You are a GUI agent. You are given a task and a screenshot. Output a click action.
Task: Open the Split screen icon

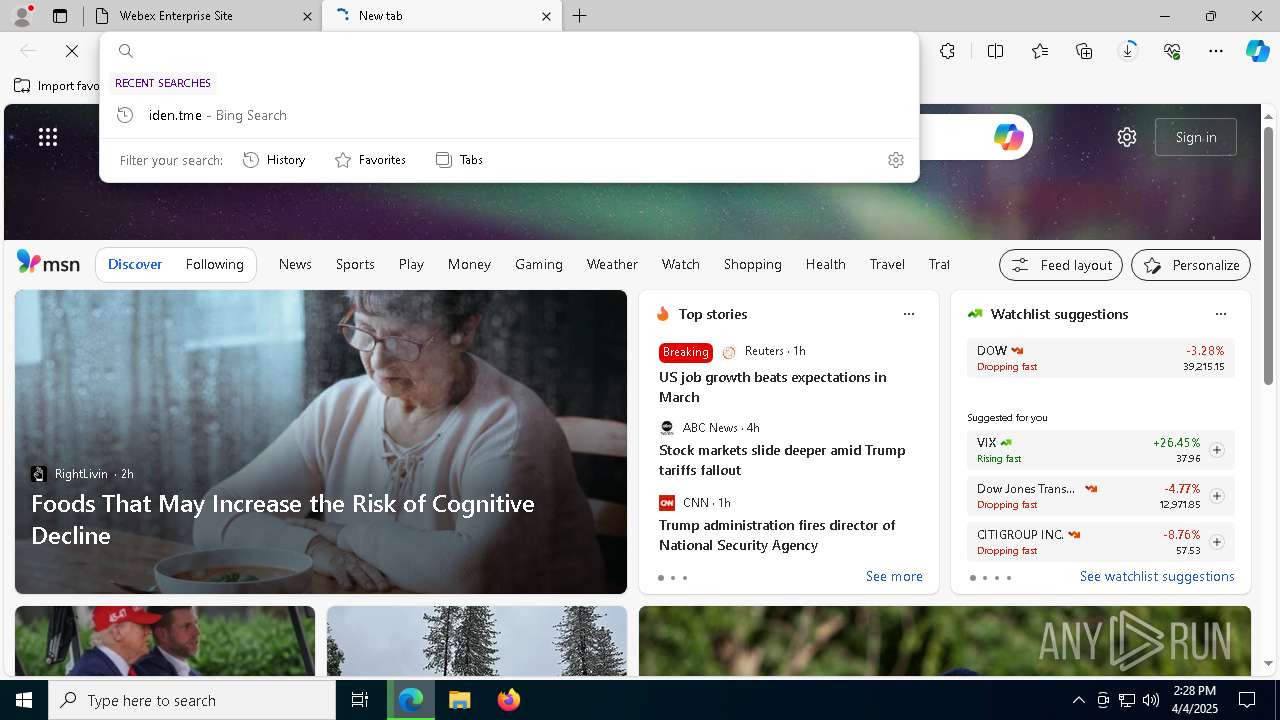[x=995, y=51]
